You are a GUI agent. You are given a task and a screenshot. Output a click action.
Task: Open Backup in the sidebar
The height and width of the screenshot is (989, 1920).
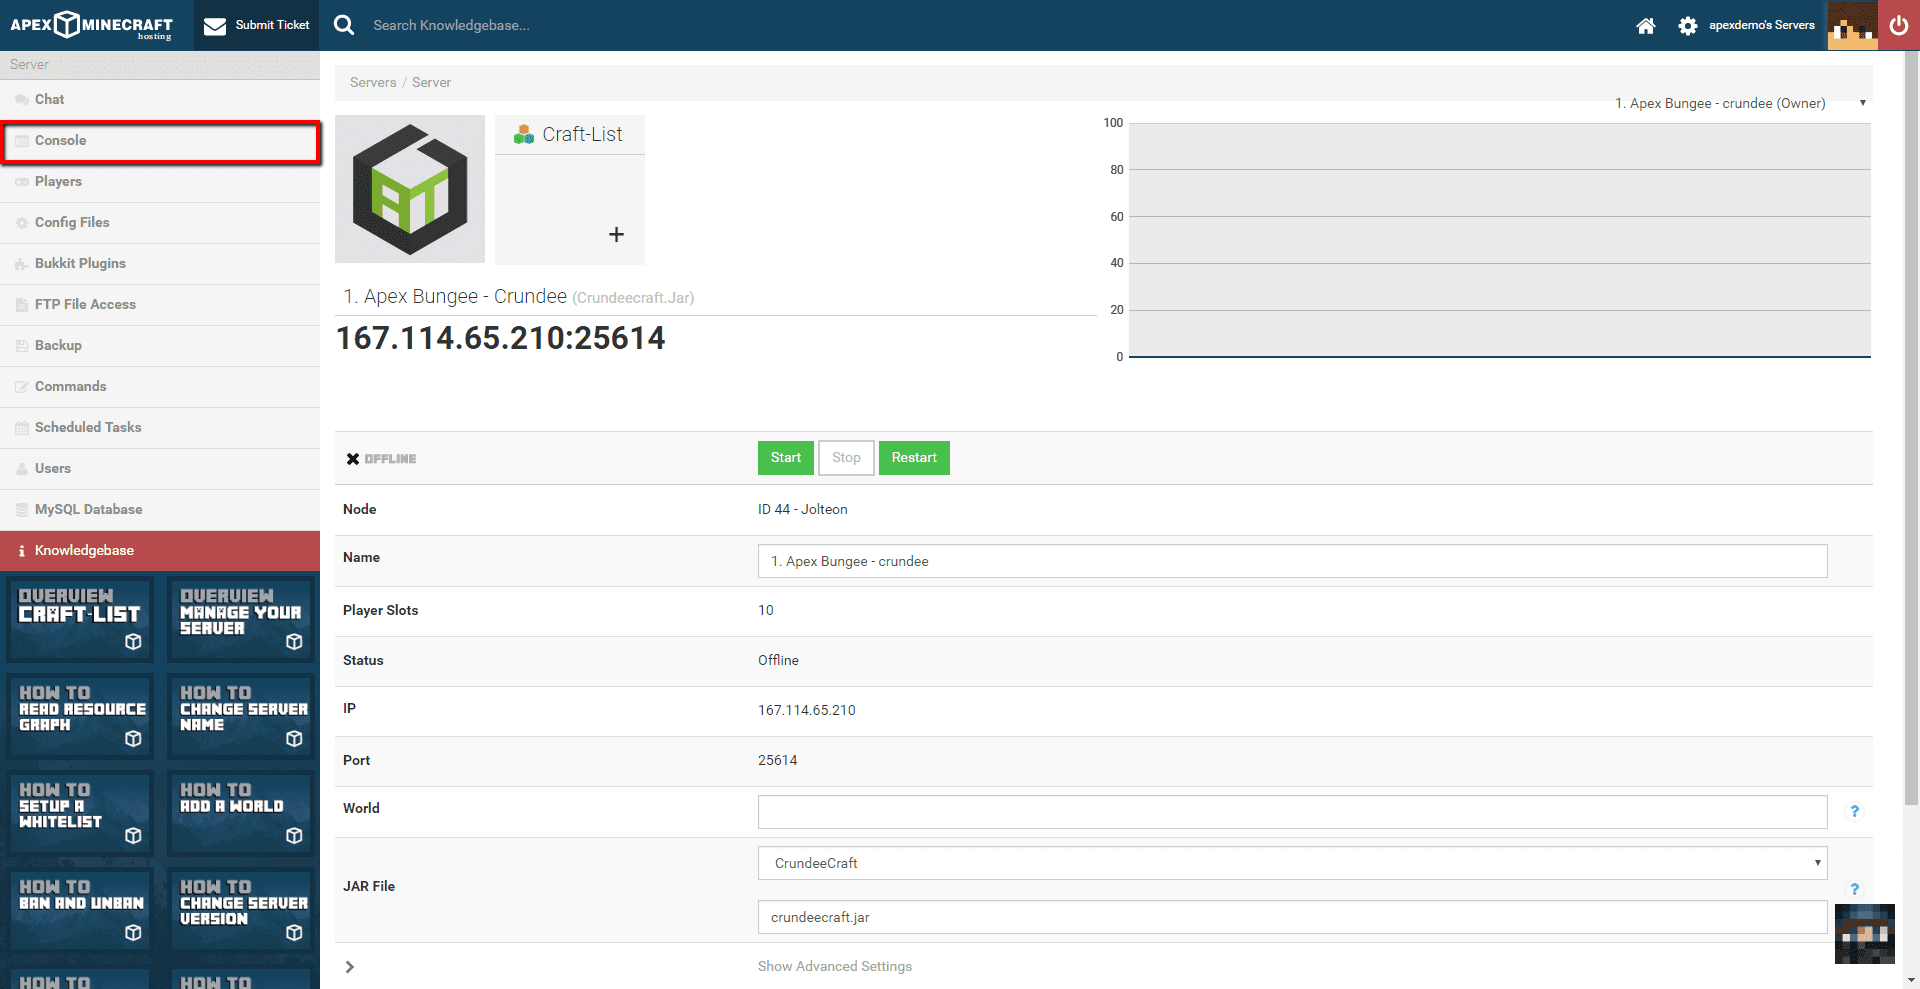(x=160, y=346)
